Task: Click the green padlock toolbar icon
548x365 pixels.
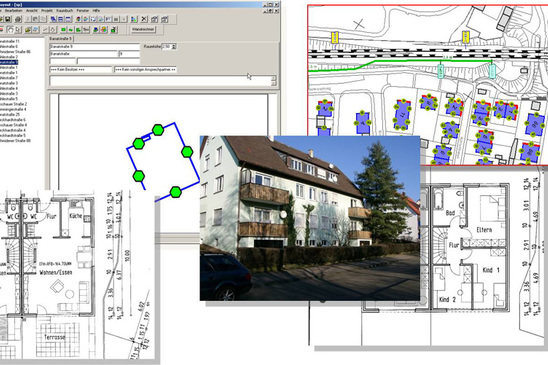Action: (x=114, y=30)
